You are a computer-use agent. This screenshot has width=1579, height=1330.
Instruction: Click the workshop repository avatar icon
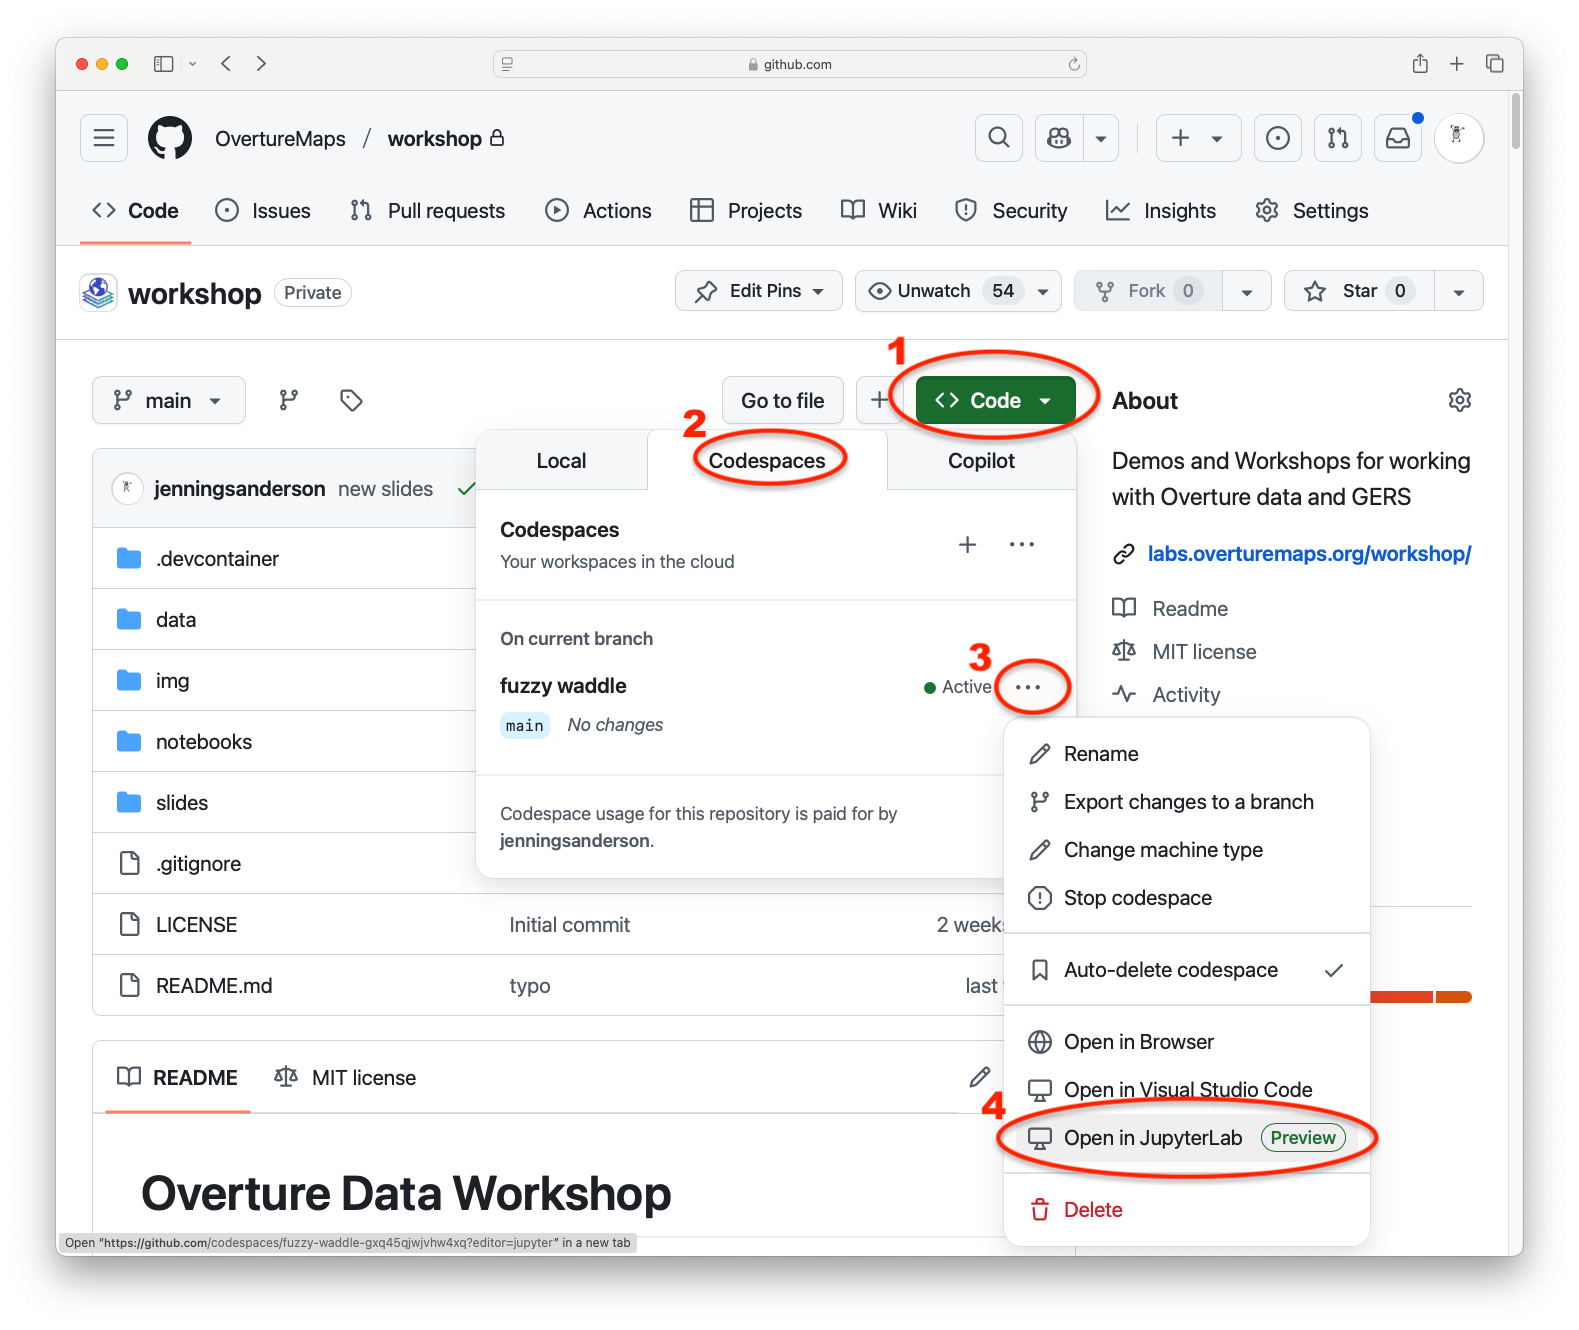click(x=98, y=292)
